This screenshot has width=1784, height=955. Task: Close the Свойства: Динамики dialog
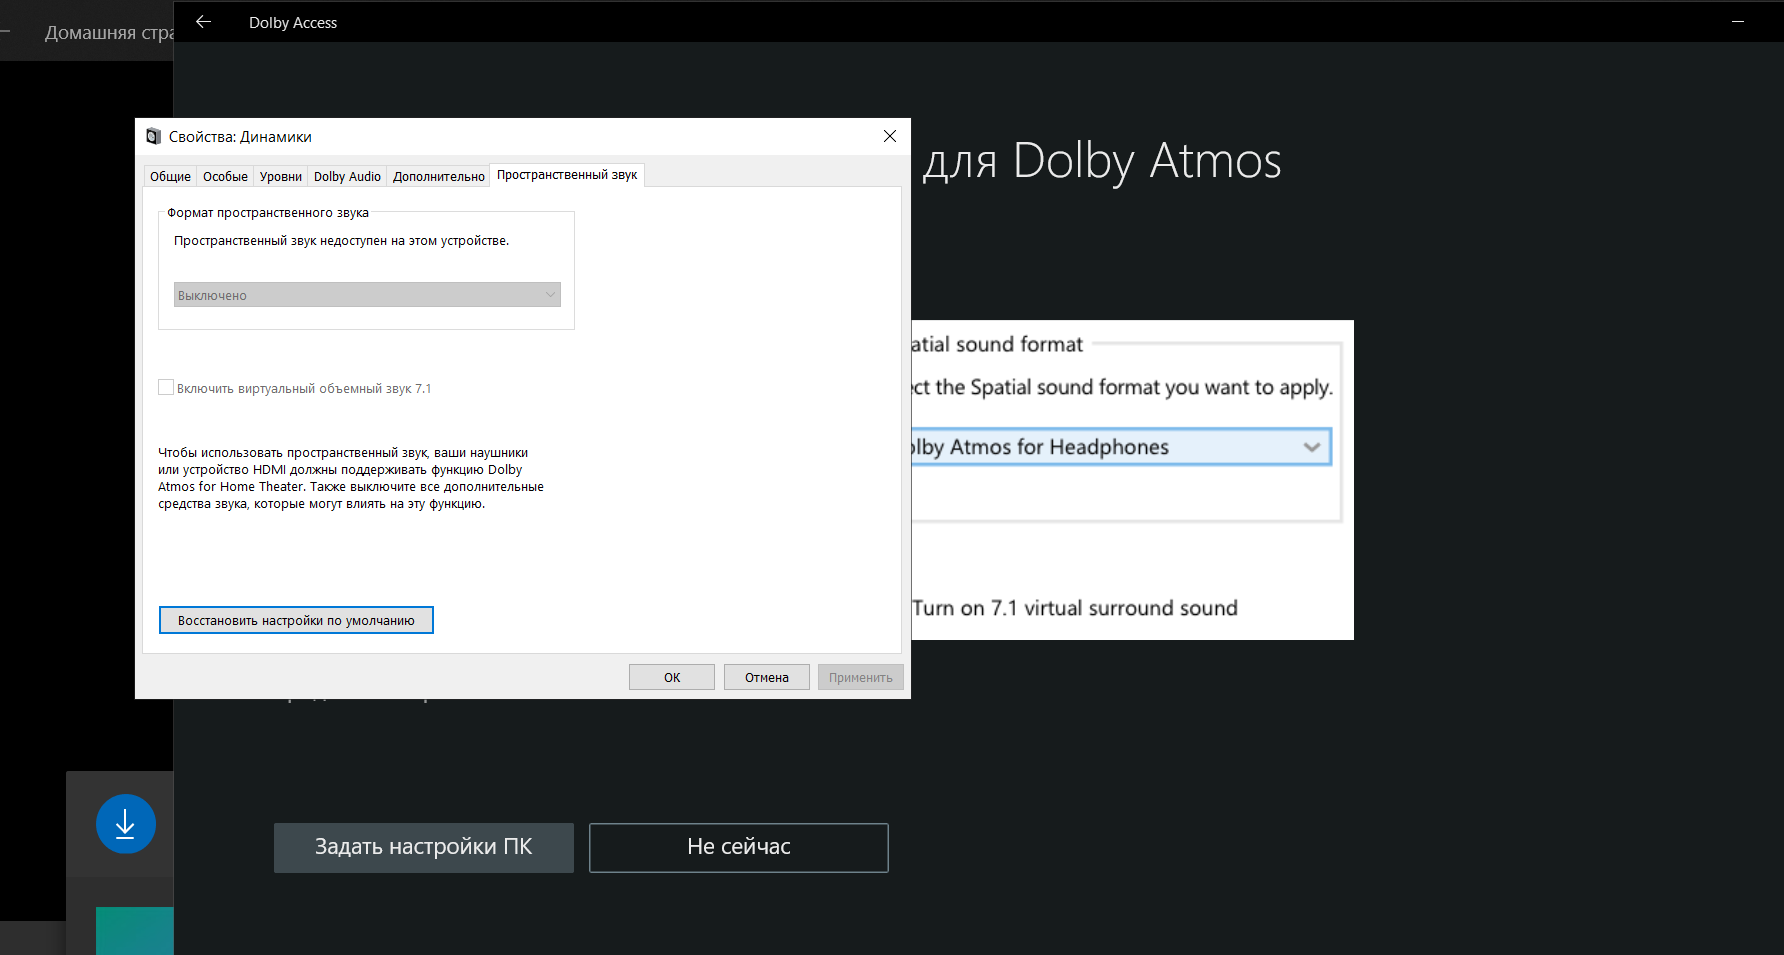[890, 136]
